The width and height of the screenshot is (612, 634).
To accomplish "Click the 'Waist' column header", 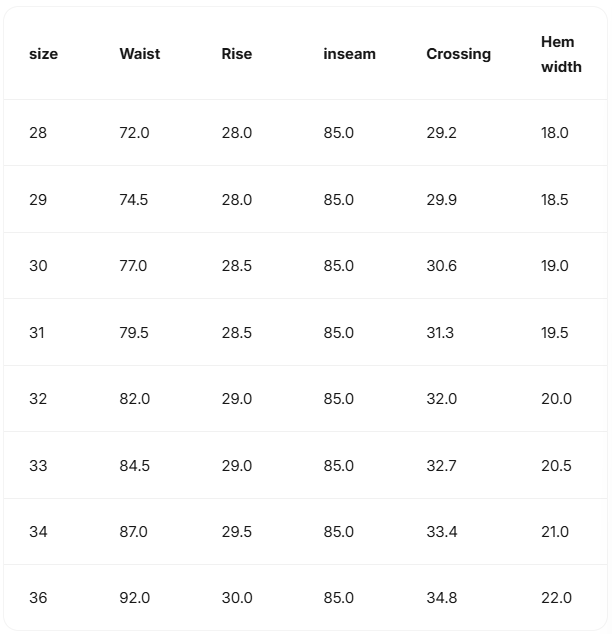I will coord(139,54).
